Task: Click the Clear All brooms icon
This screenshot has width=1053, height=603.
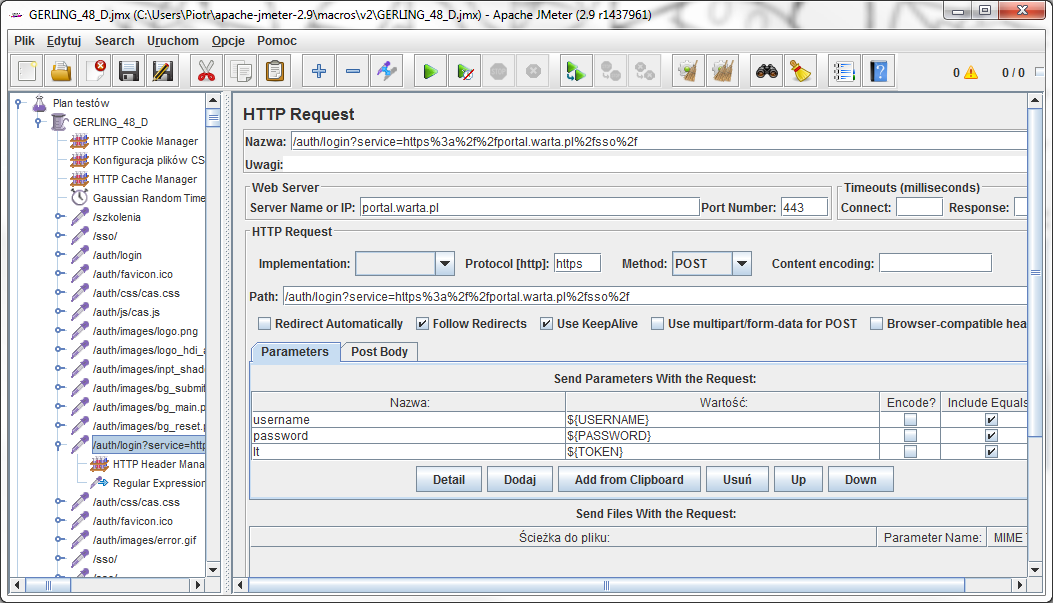Action: [x=723, y=71]
